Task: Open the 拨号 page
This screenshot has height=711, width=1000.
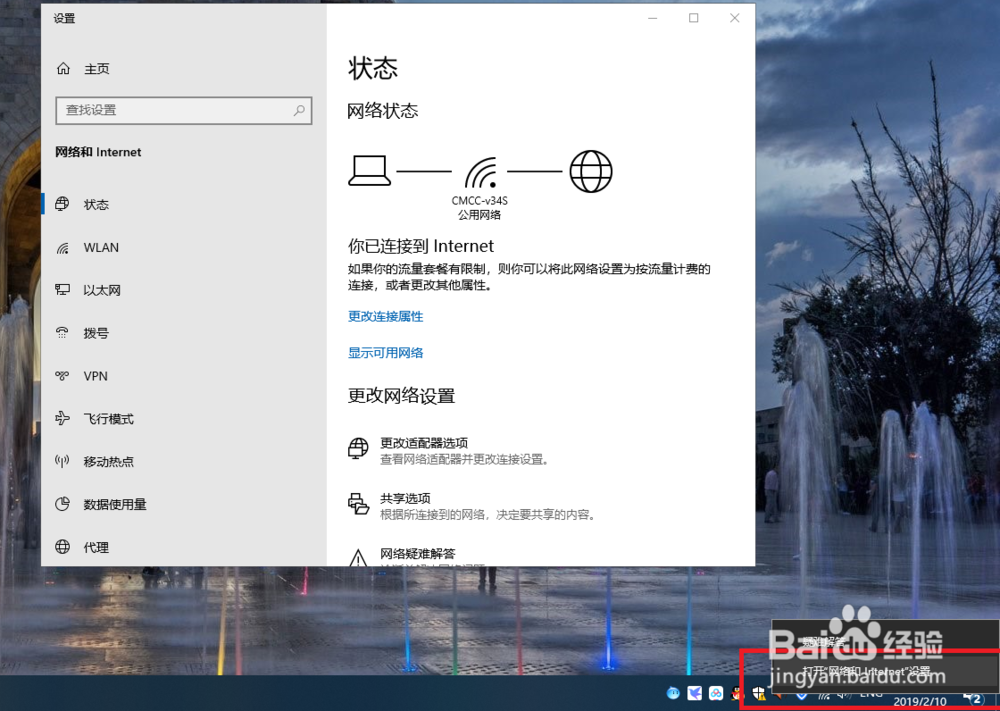Action: [184, 333]
